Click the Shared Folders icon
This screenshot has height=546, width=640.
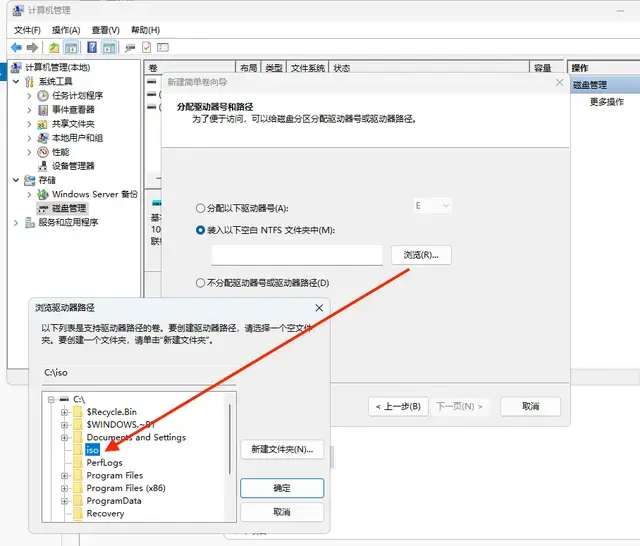coord(43,124)
